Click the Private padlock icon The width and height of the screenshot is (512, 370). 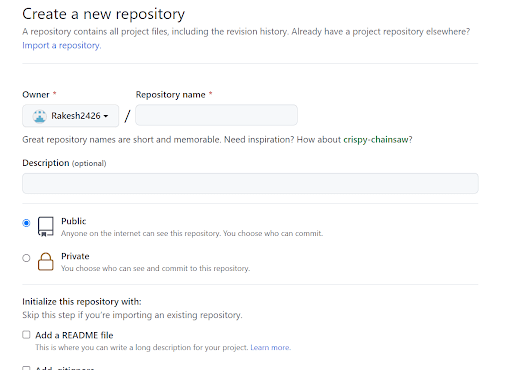click(46, 262)
